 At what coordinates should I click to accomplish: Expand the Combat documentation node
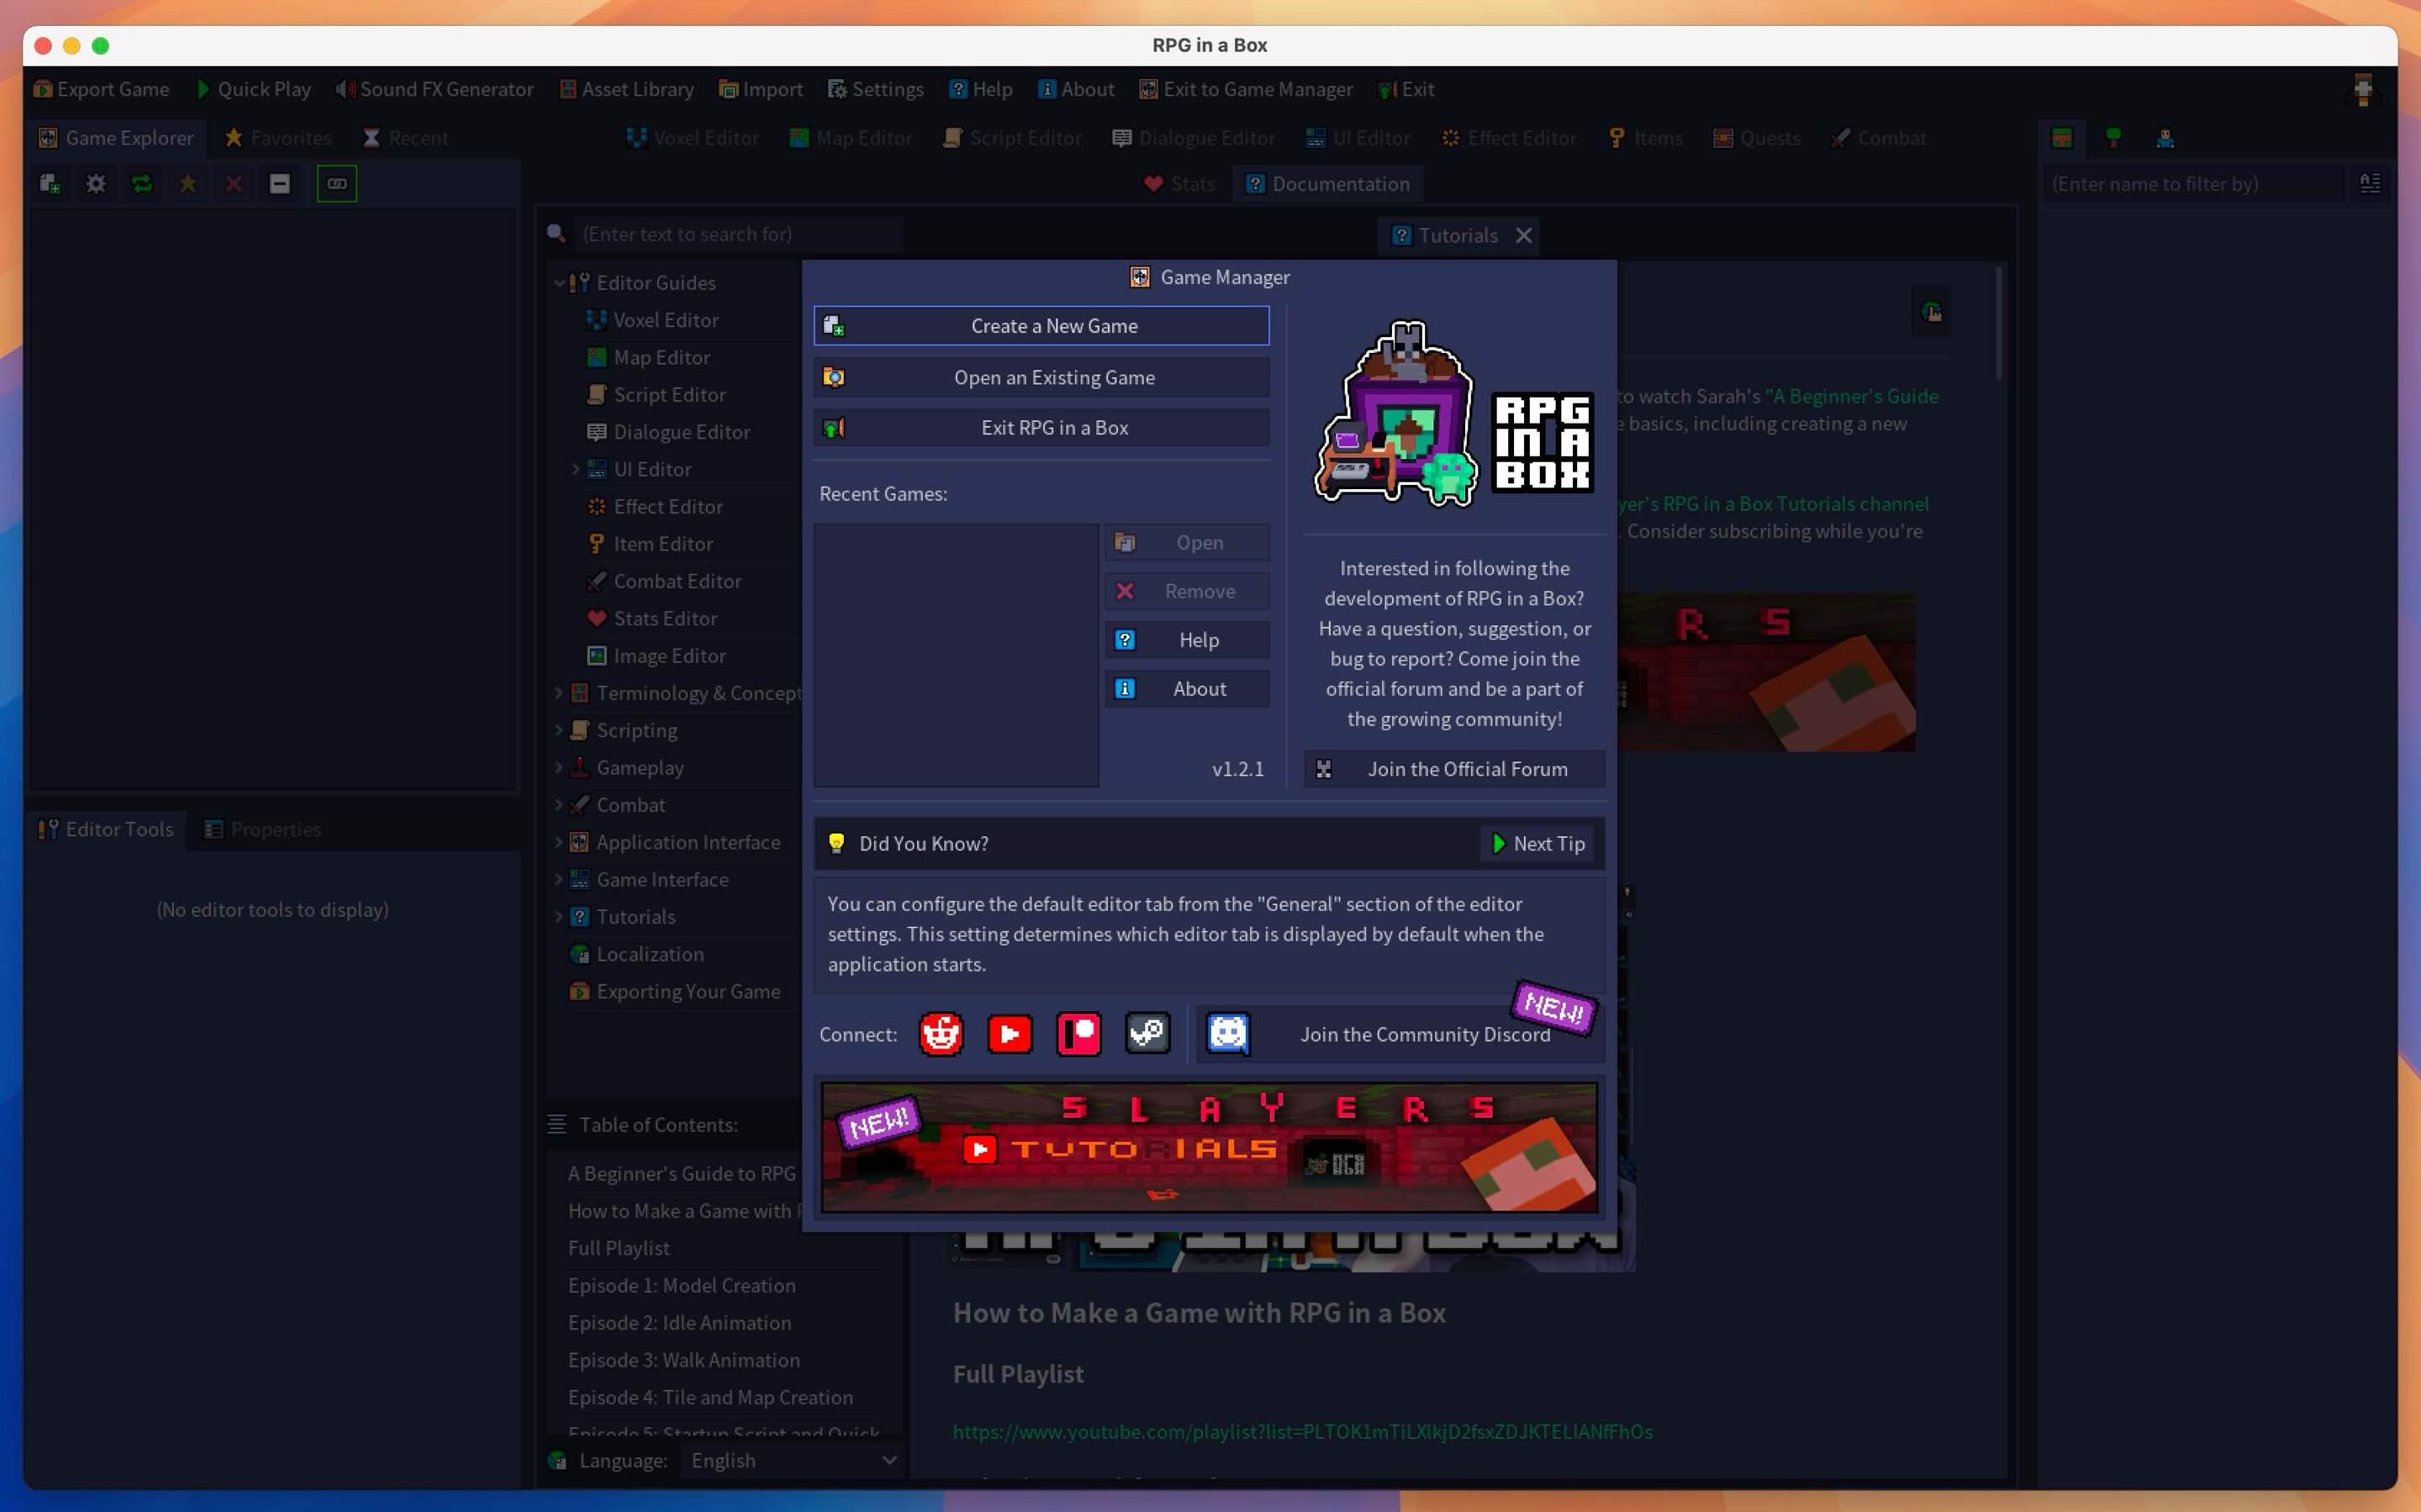[559, 805]
